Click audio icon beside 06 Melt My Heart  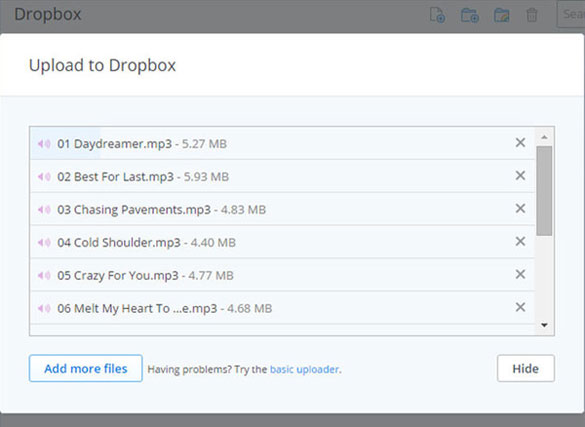44,308
